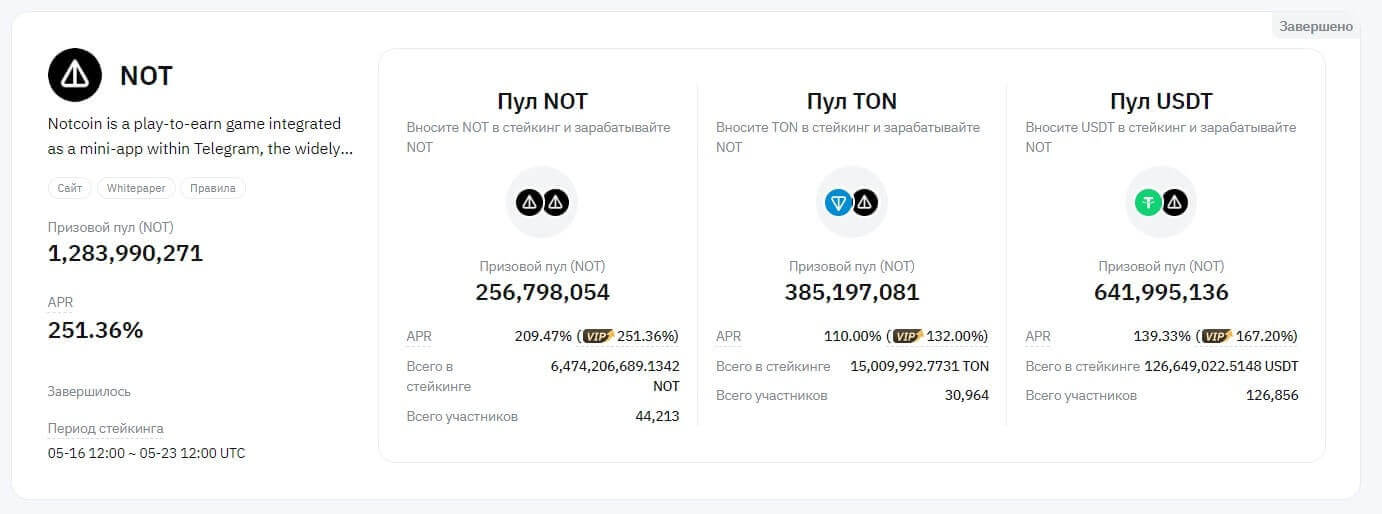Viewport: 1382px width, 514px height.
Task: Click the VIP badge in Пул USDT
Action: click(x=1217, y=336)
